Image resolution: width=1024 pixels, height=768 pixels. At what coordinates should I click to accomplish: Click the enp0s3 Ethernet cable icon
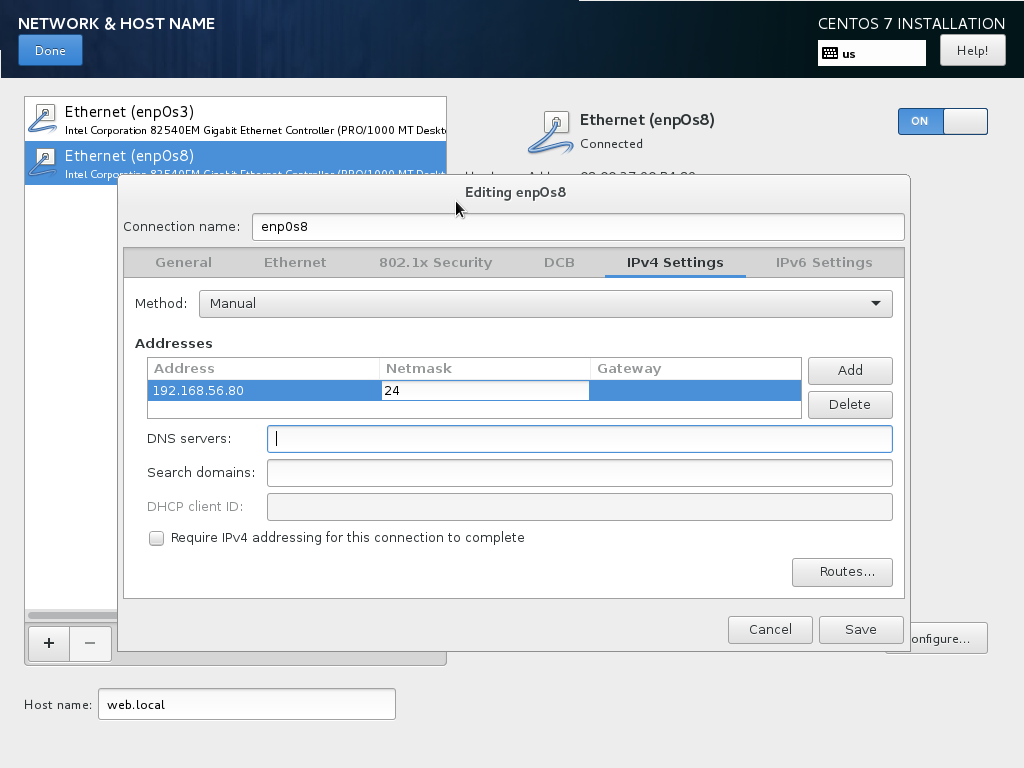point(44,119)
